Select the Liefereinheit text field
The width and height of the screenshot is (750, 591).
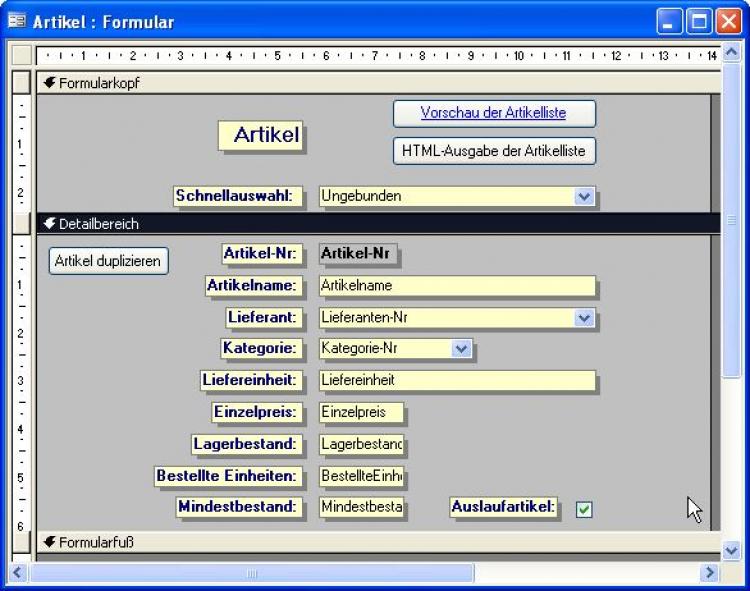click(456, 381)
